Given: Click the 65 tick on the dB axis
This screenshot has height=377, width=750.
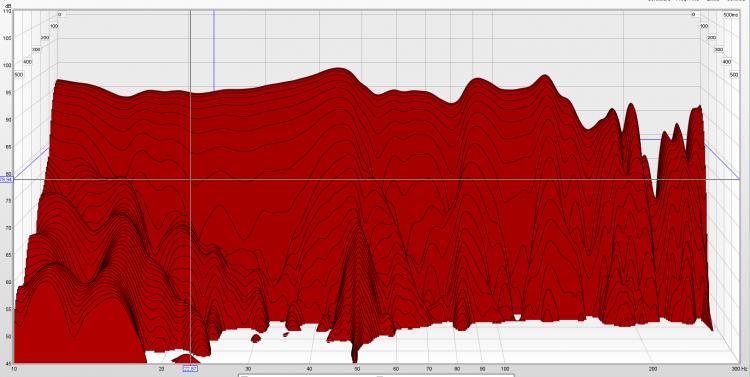Looking at the screenshot, I should (8, 255).
